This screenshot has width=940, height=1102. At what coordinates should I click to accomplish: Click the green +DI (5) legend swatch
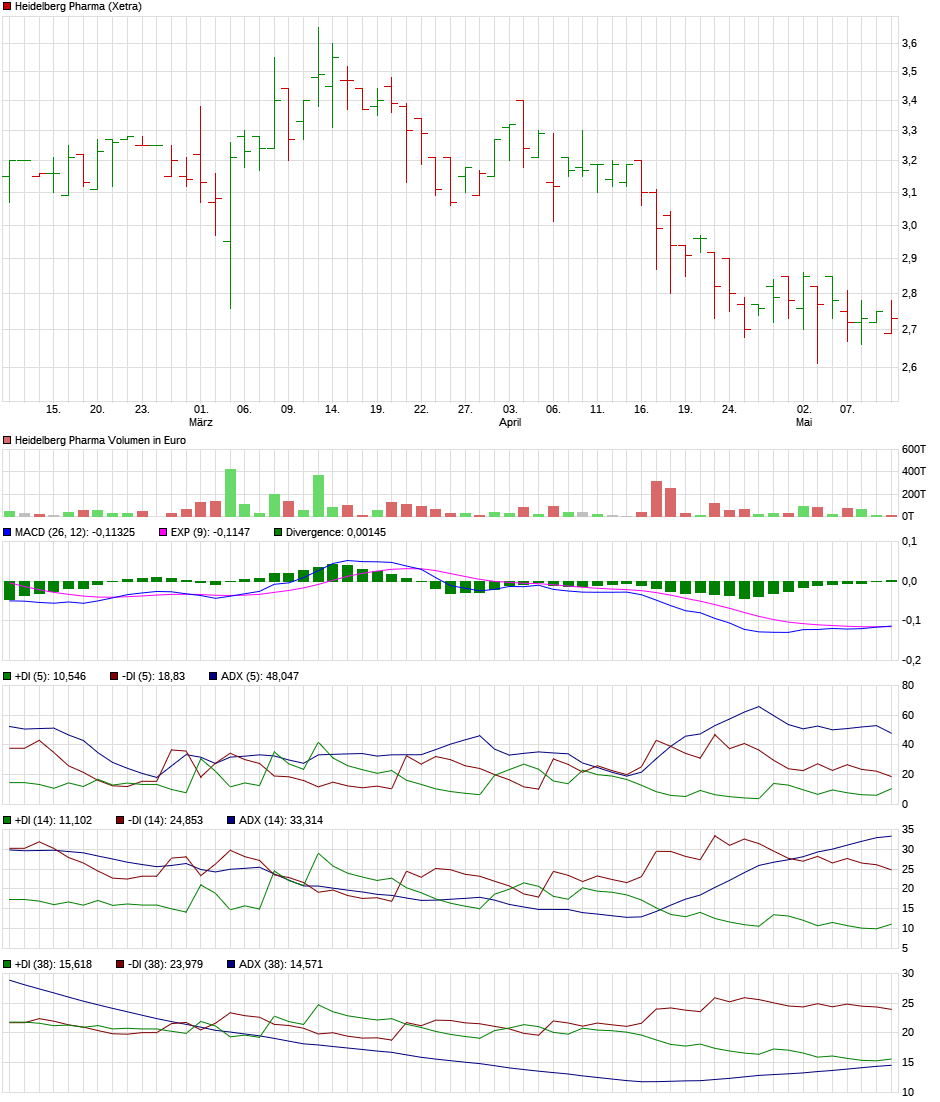coord(7,676)
